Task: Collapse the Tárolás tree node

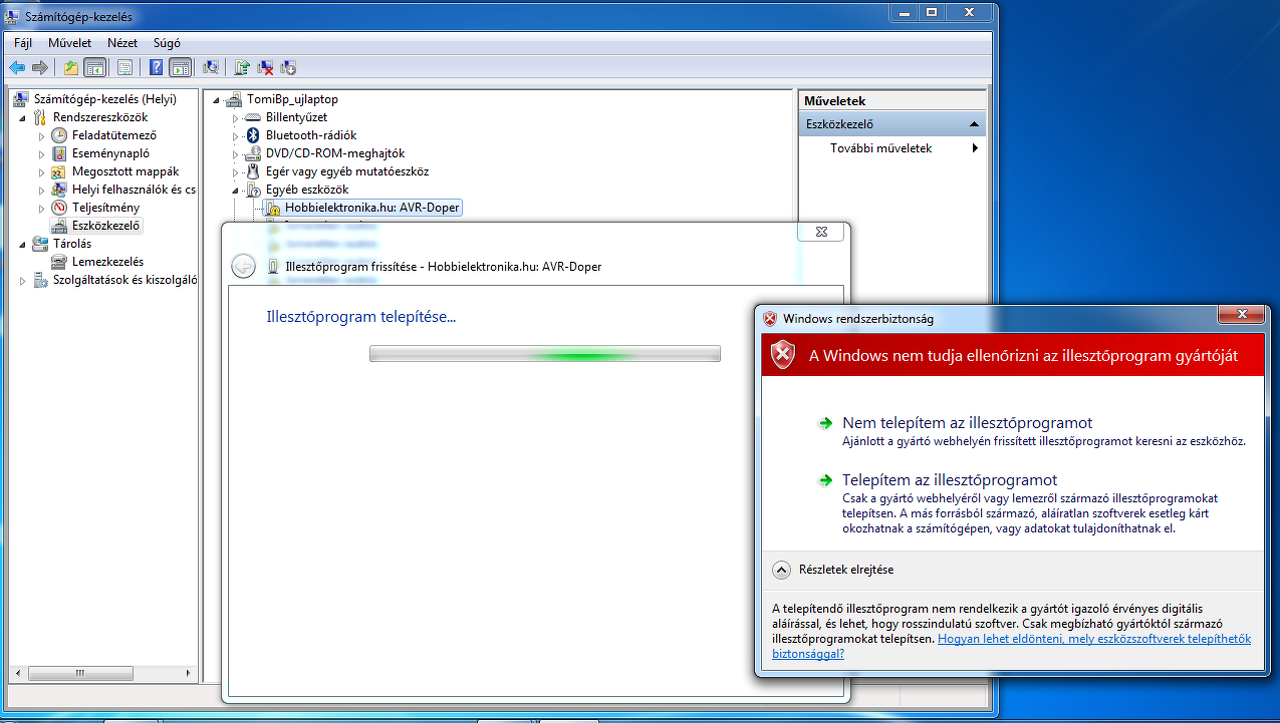Action: point(23,244)
